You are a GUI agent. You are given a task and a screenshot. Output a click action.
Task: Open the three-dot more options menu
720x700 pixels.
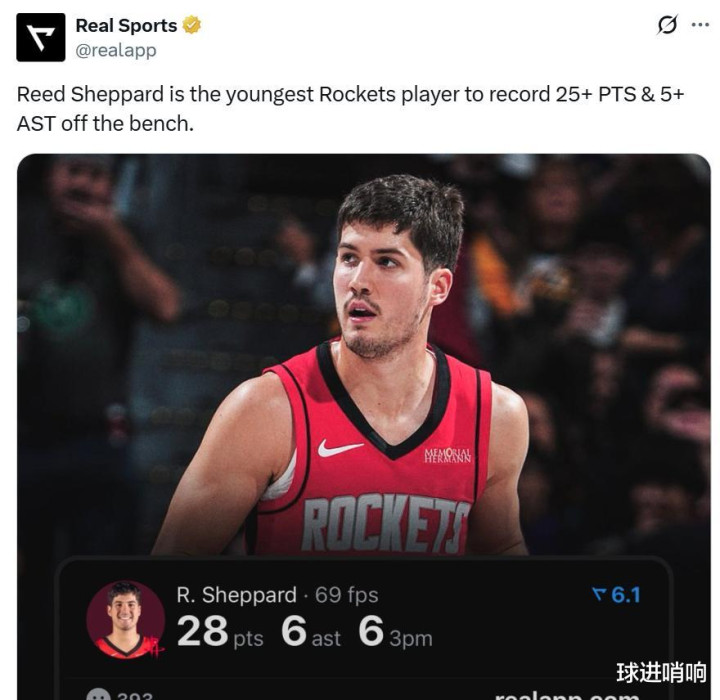tap(700, 25)
